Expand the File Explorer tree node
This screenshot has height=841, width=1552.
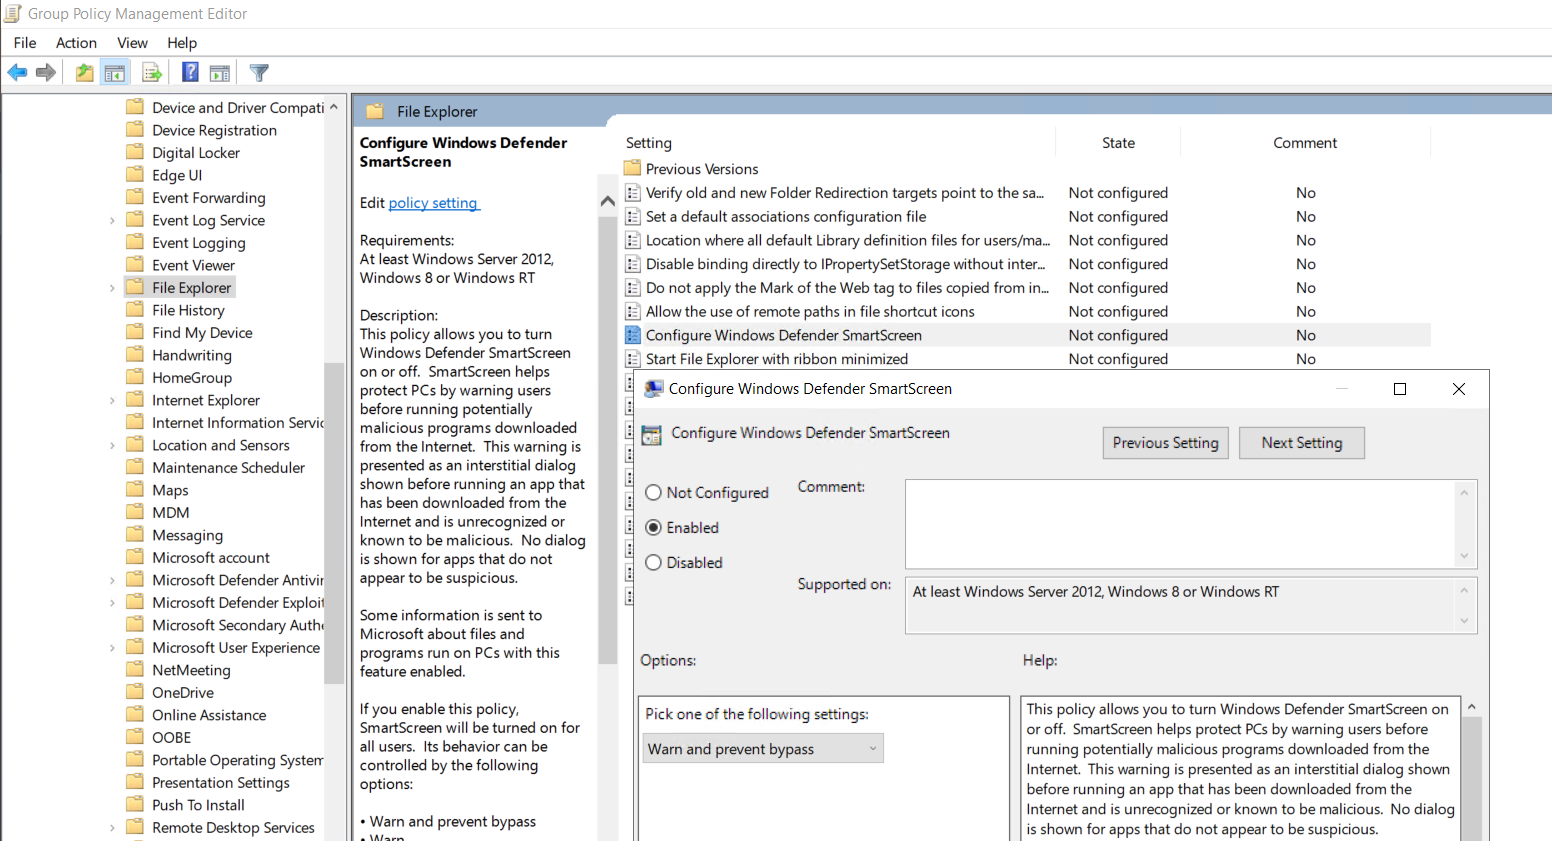coord(112,287)
